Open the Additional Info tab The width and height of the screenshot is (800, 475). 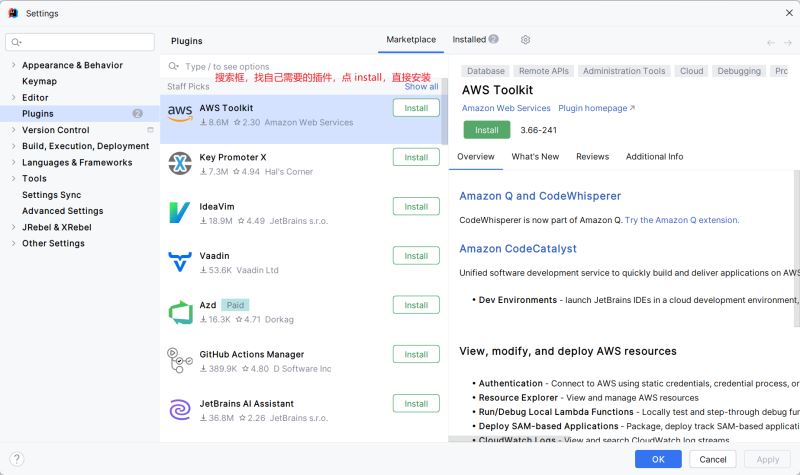pos(654,157)
